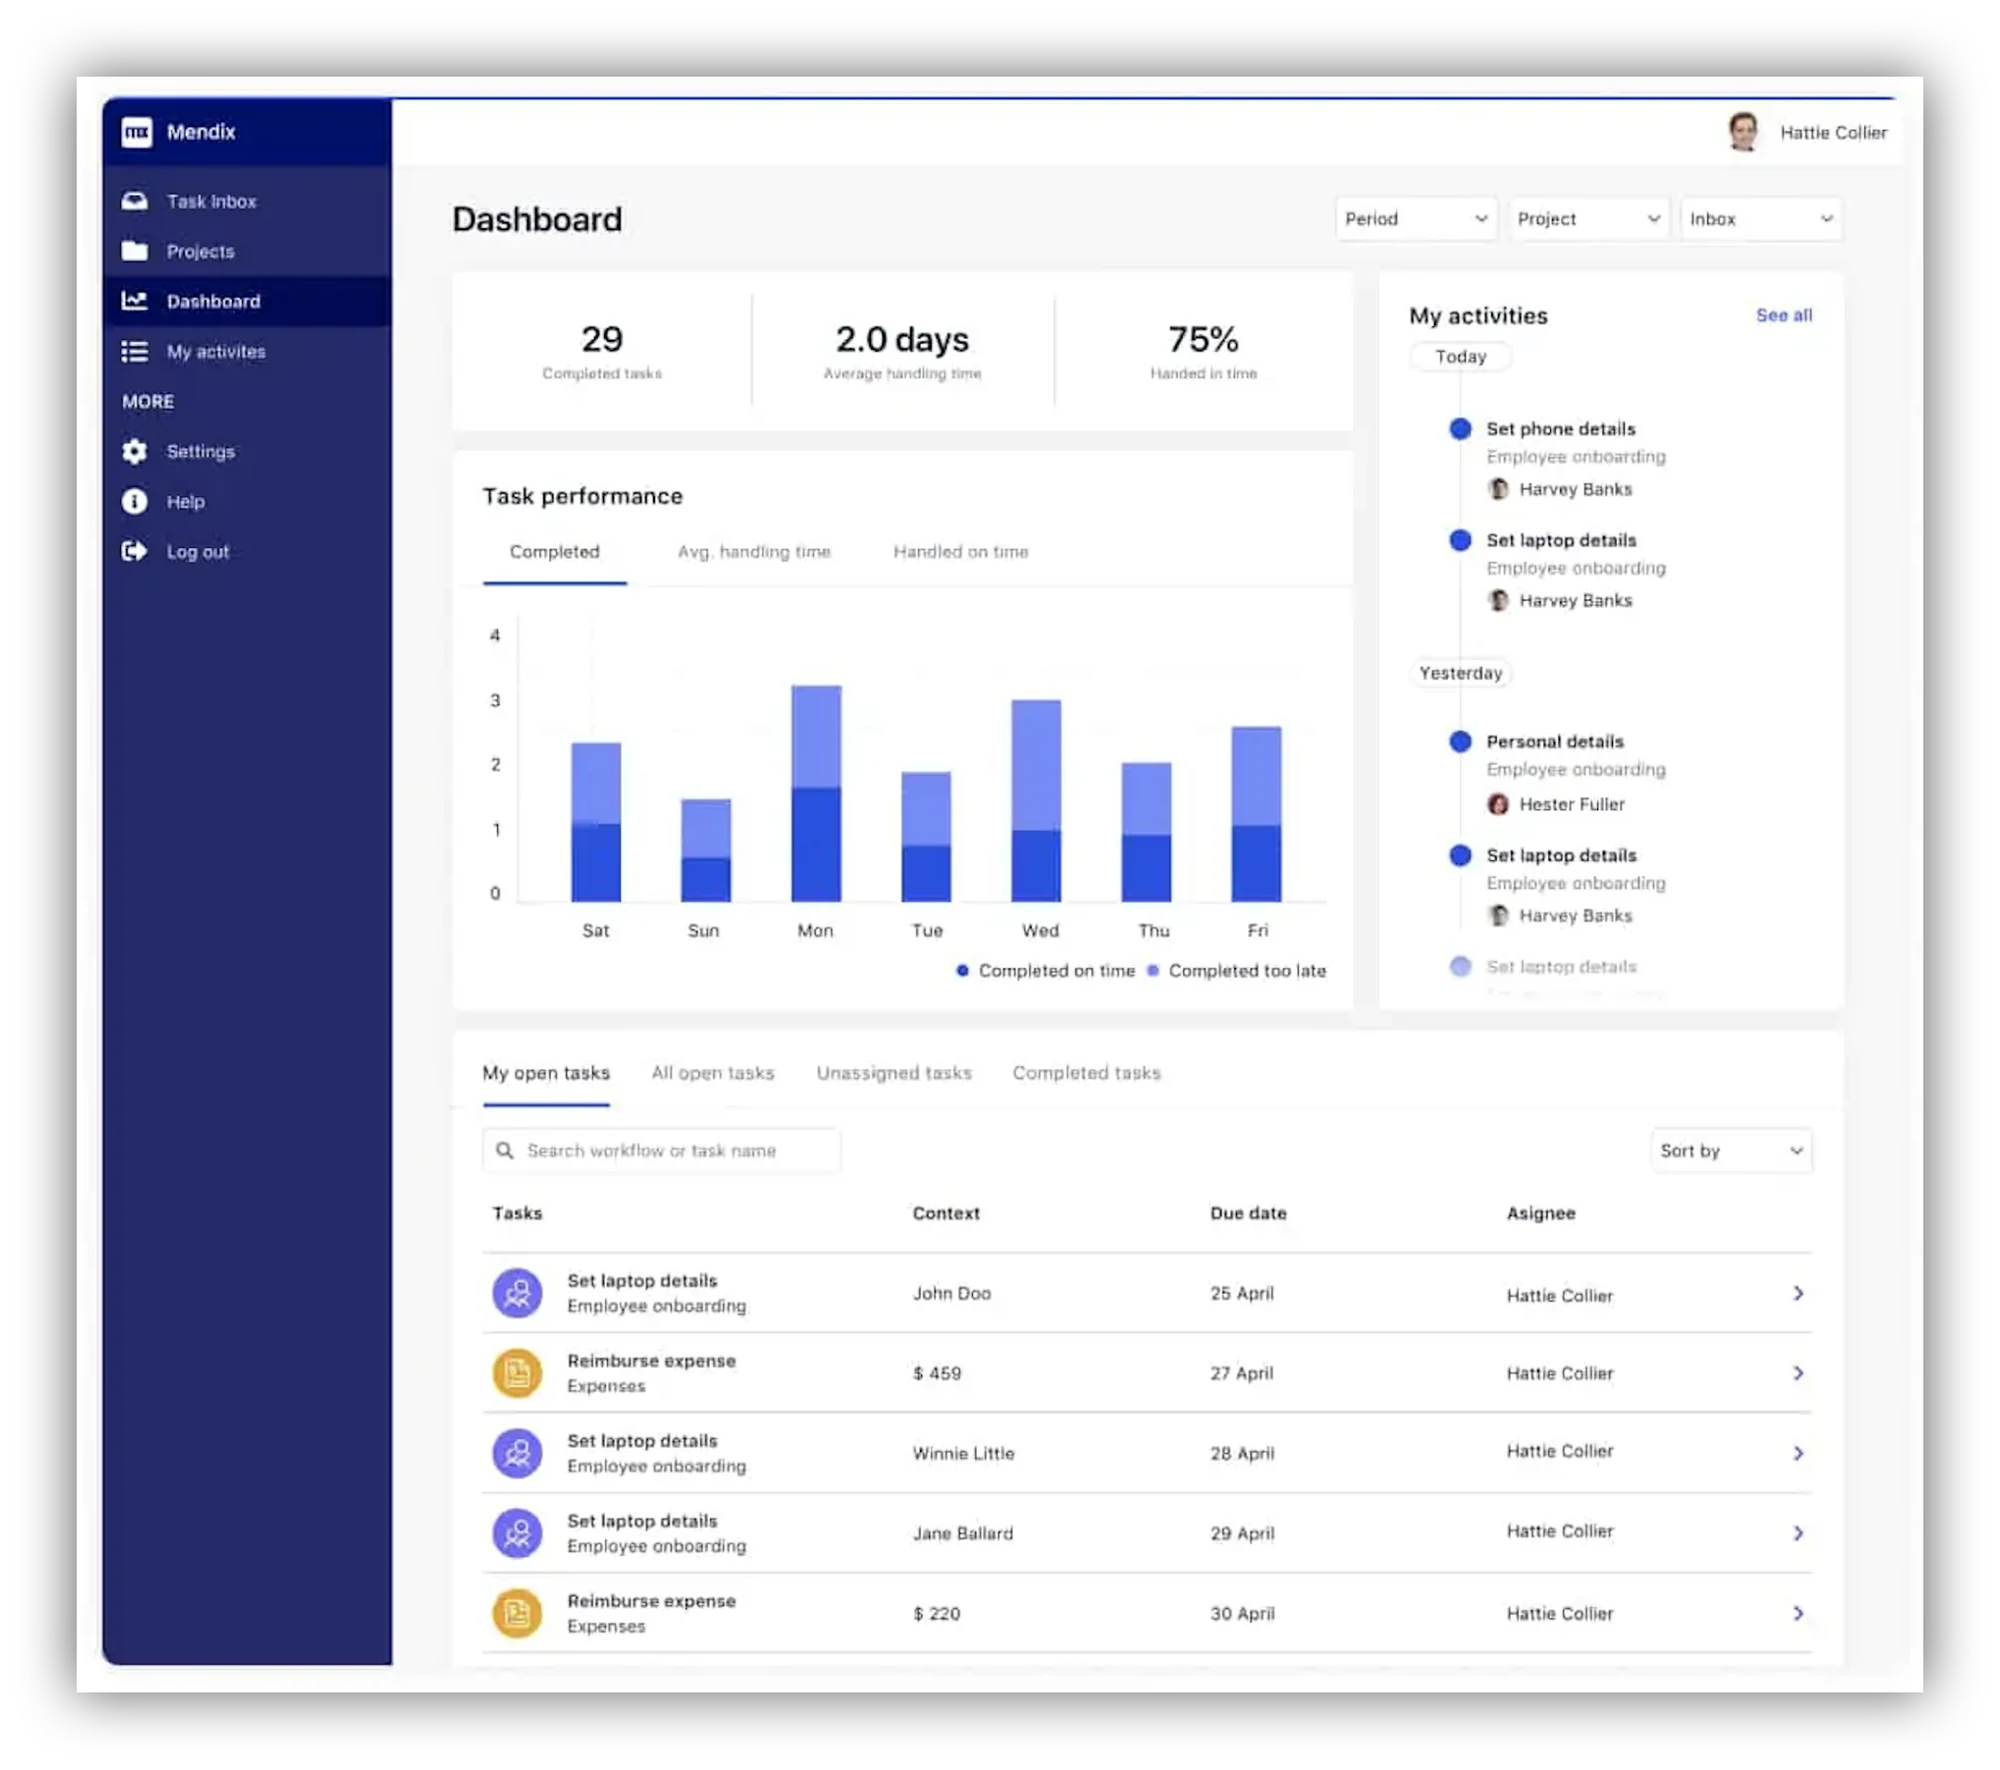The width and height of the screenshot is (2000, 1770).
Task: Click the $ 459 expense orange icon
Action: tap(517, 1373)
